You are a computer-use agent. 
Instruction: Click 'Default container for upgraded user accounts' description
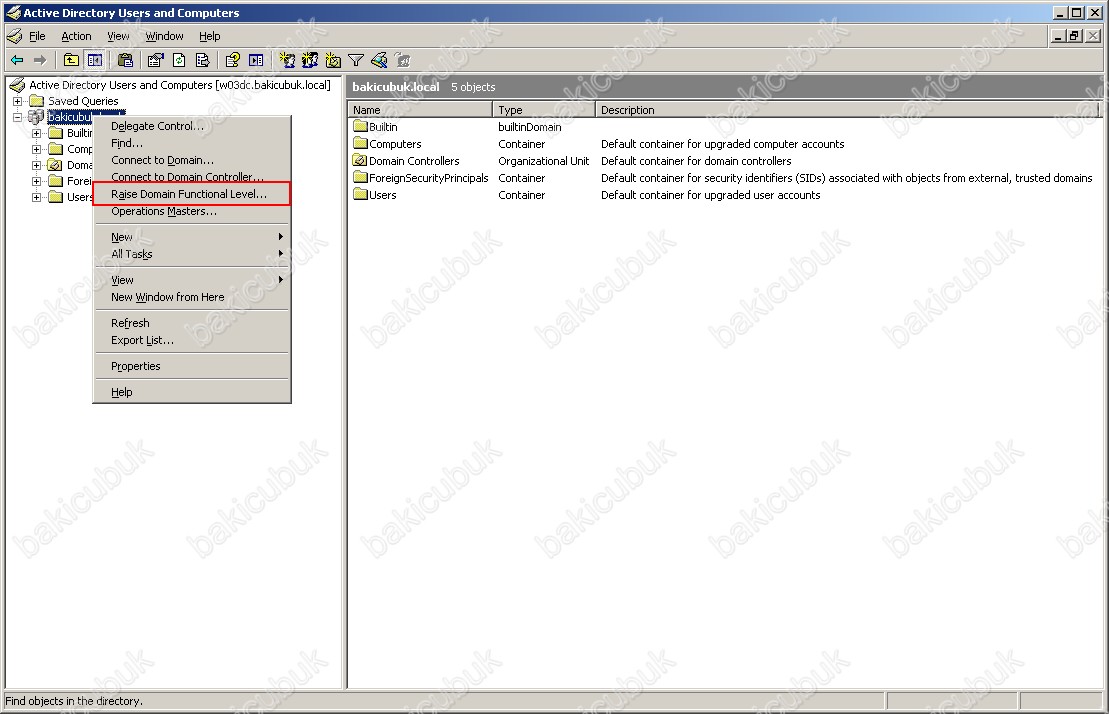coord(710,195)
